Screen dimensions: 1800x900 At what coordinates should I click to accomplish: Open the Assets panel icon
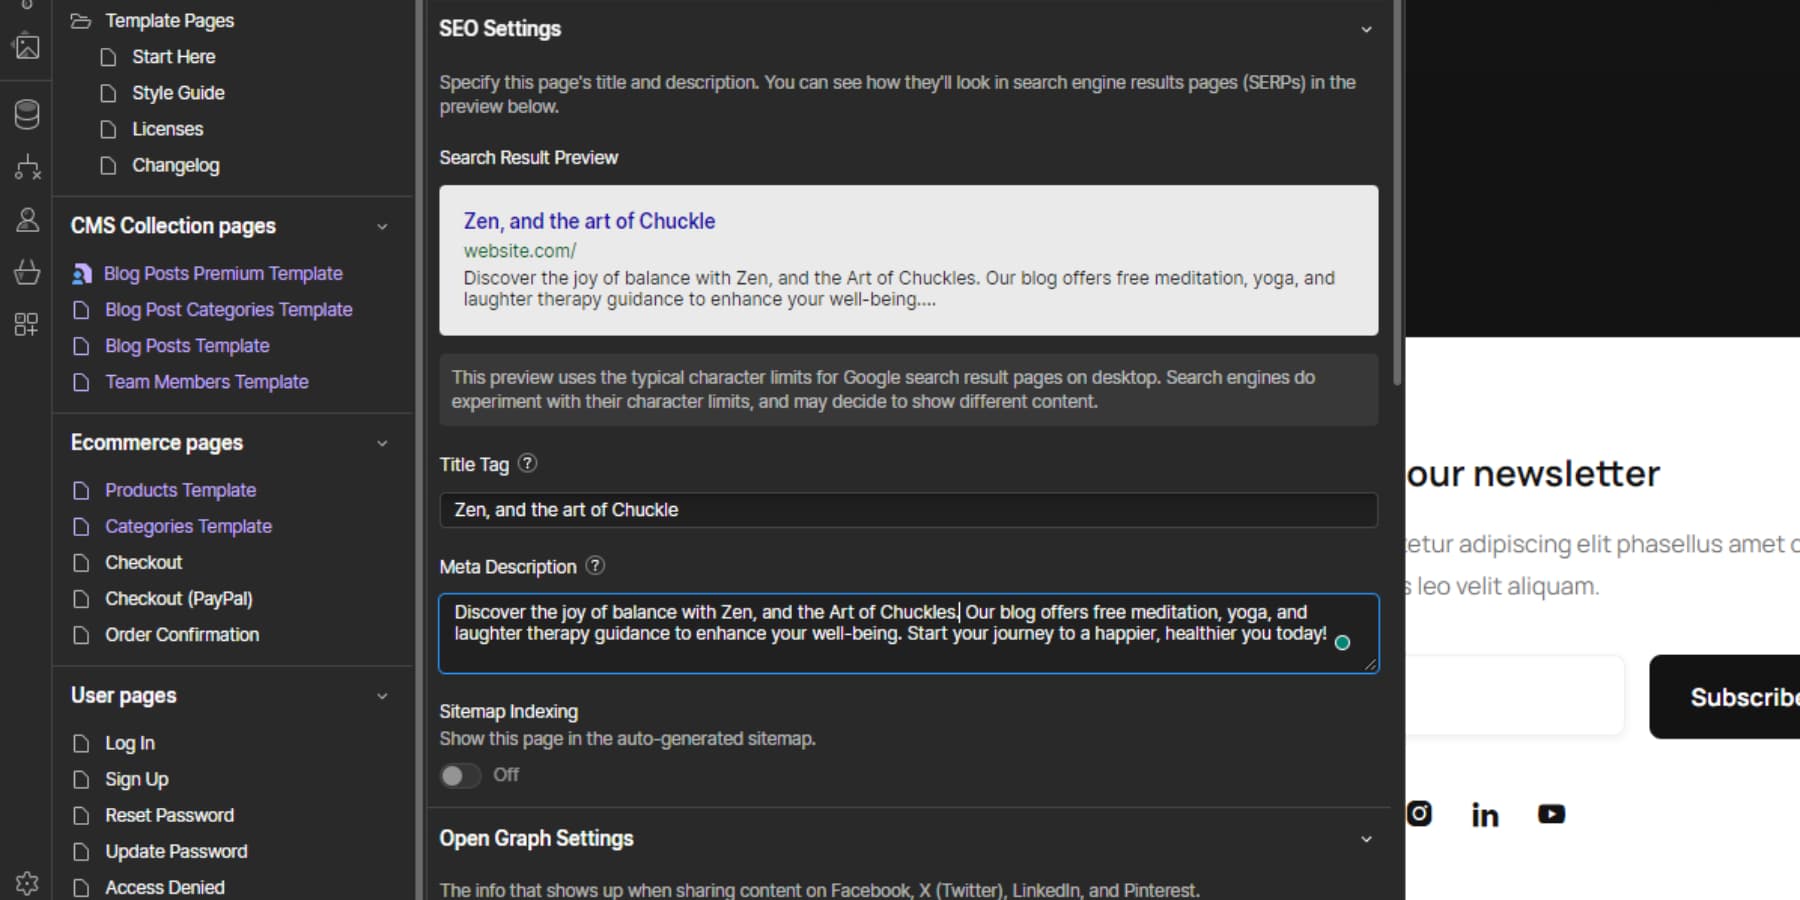(26, 46)
